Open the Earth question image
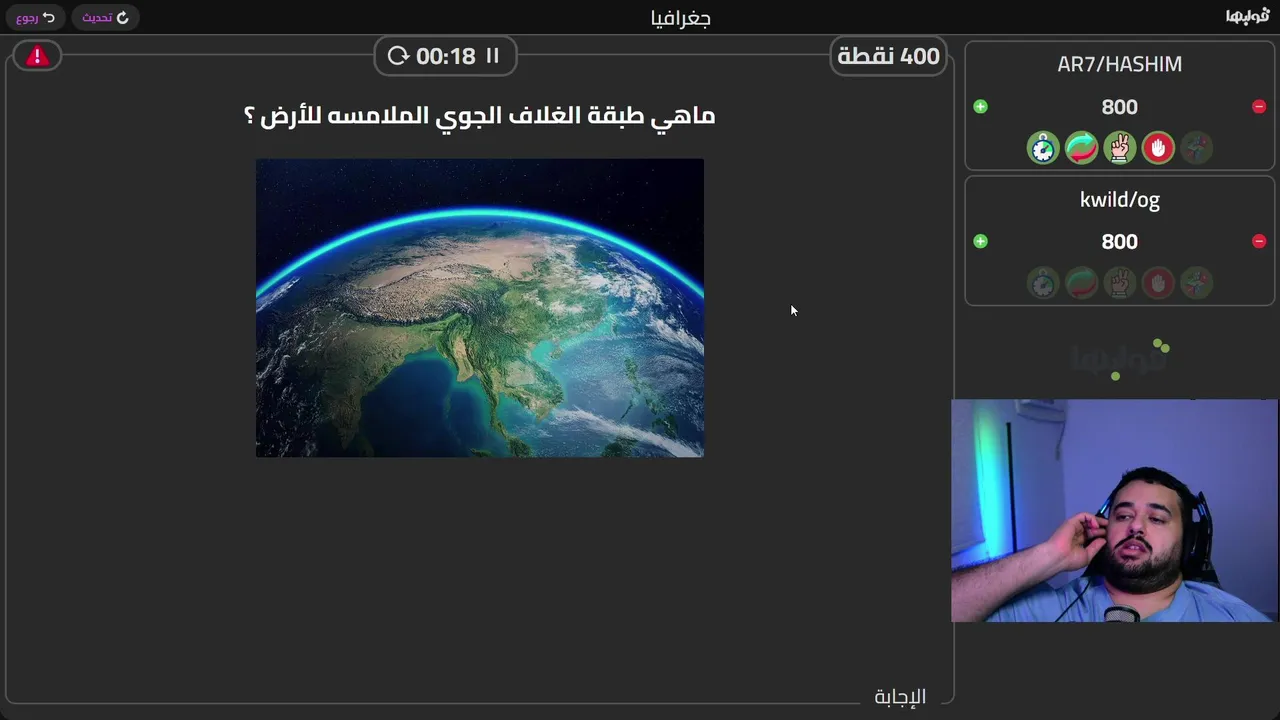The image size is (1280, 720). [480, 308]
